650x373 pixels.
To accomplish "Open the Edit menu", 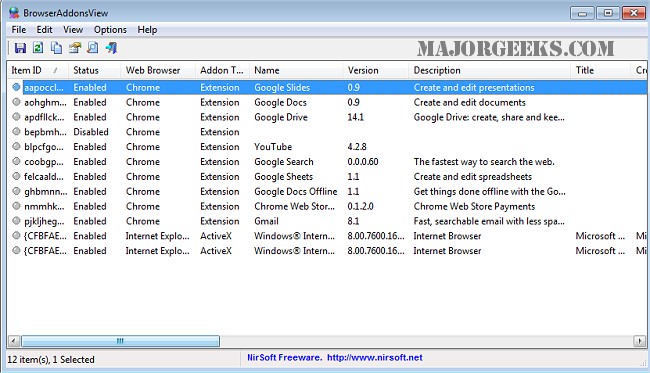I will pyautogui.click(x=44, y=30).
